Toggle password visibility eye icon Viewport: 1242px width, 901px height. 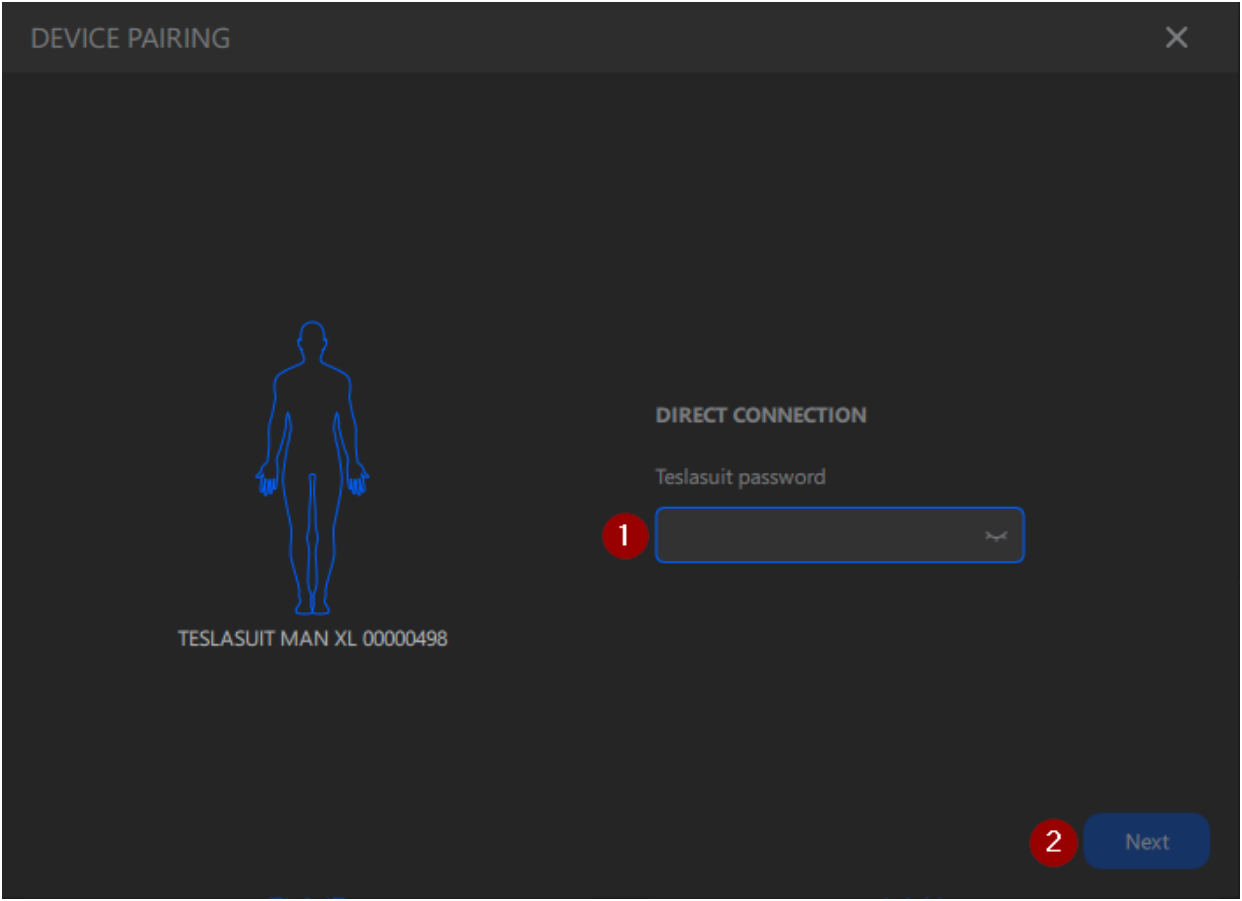pos(994,537)
